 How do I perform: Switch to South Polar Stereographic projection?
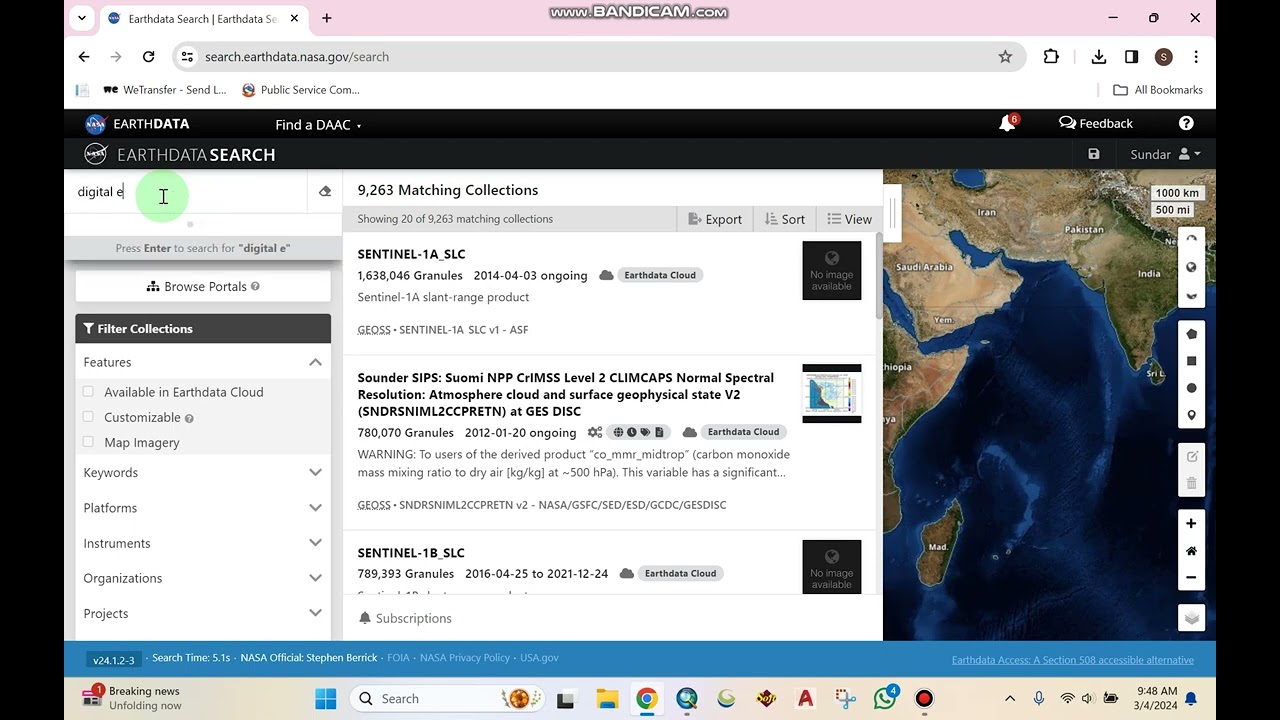tap(1191, 295)
